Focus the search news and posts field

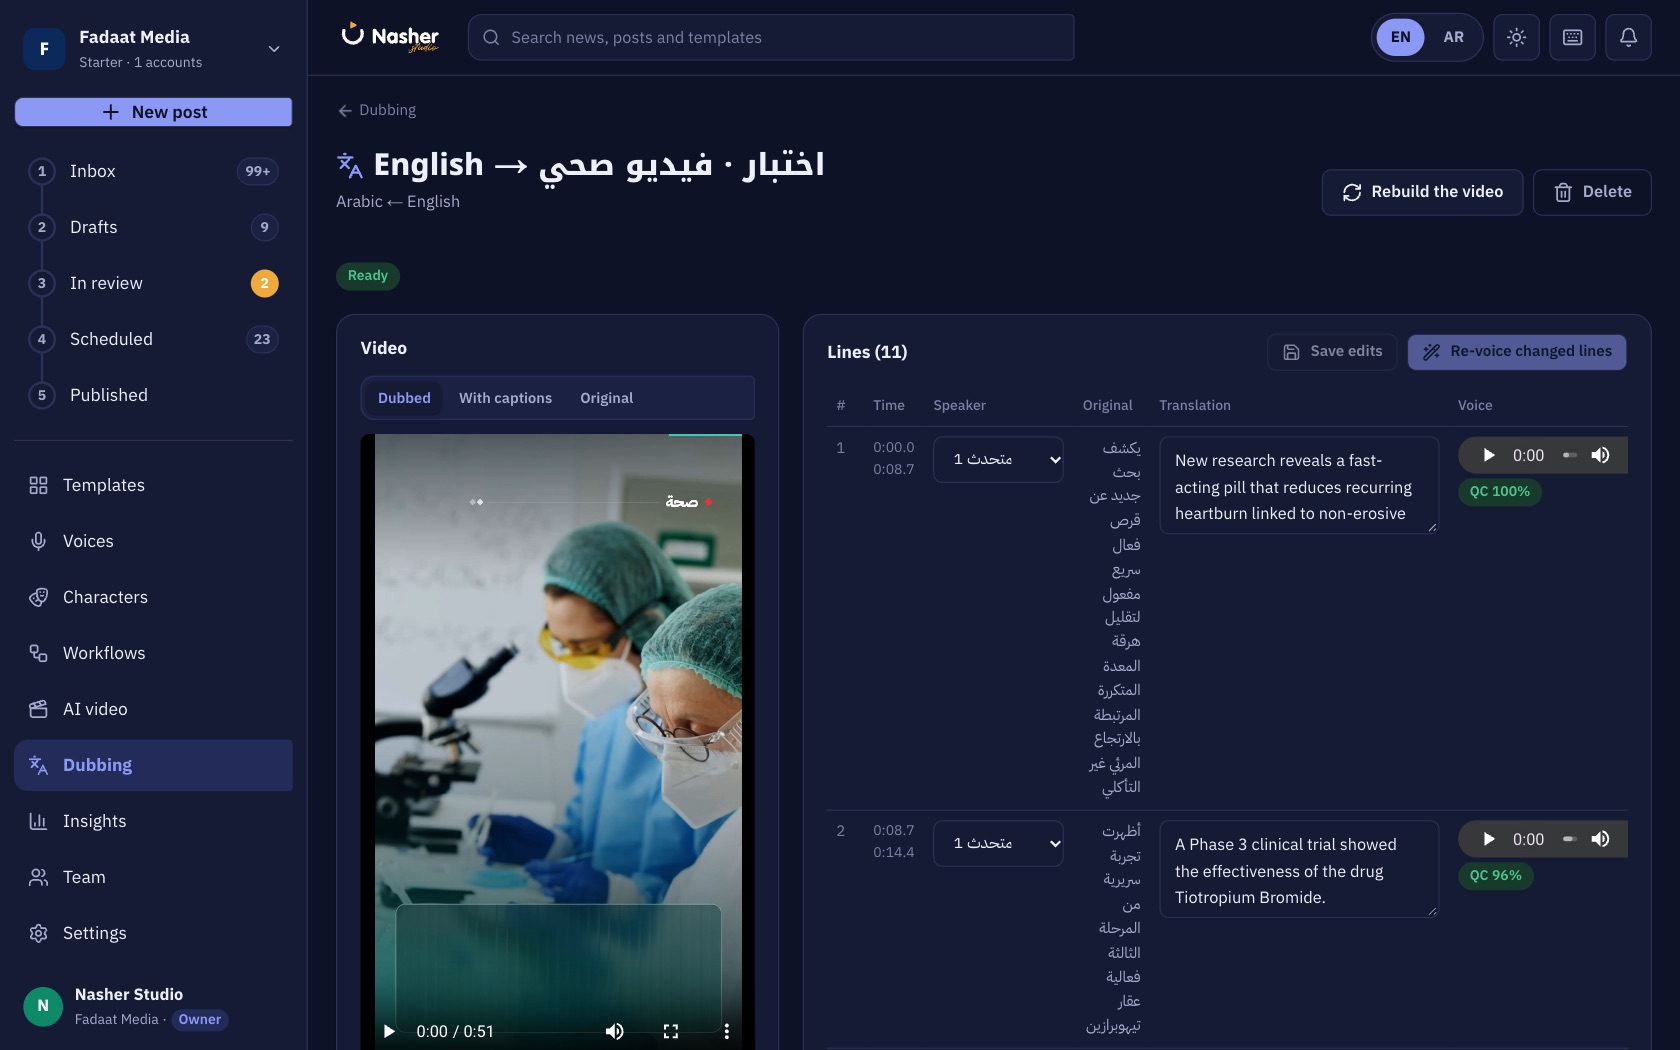[x=771, y=37]
